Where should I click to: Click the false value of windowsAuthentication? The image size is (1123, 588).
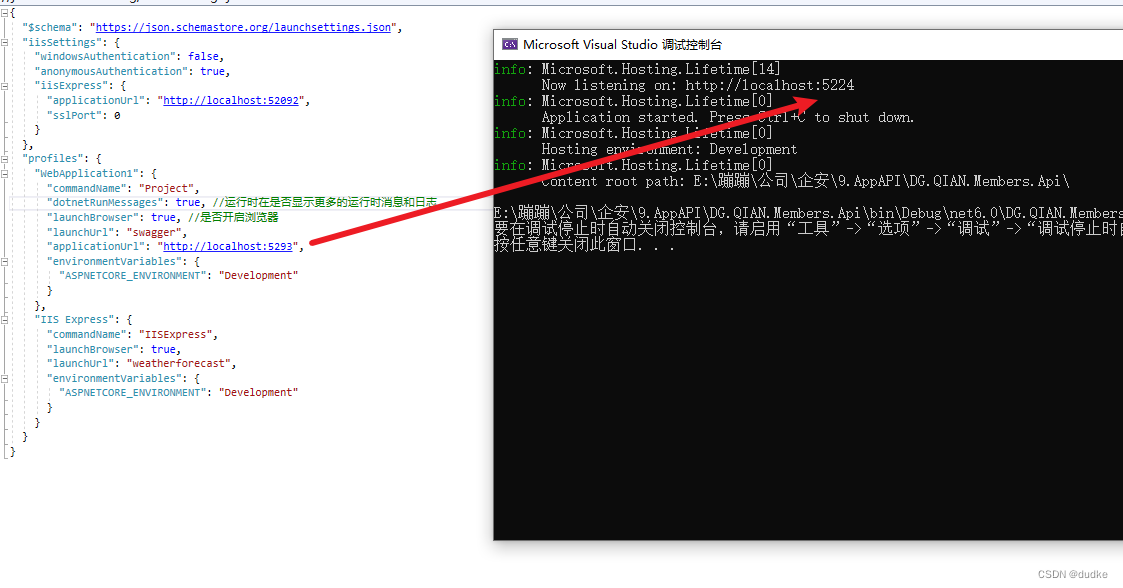click(203, 57)
